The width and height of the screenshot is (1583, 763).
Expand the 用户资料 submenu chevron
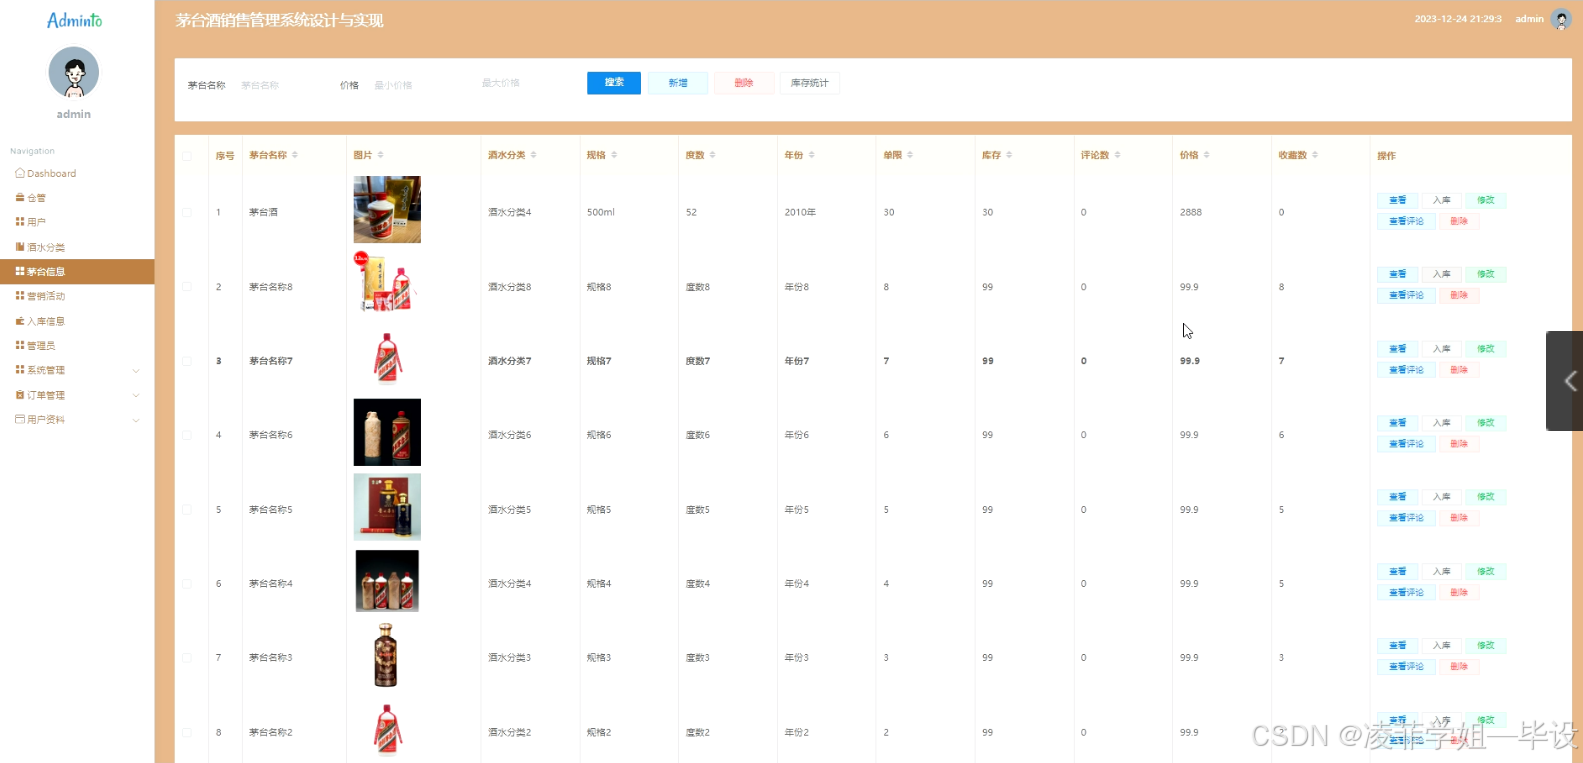tap(136, 420)
